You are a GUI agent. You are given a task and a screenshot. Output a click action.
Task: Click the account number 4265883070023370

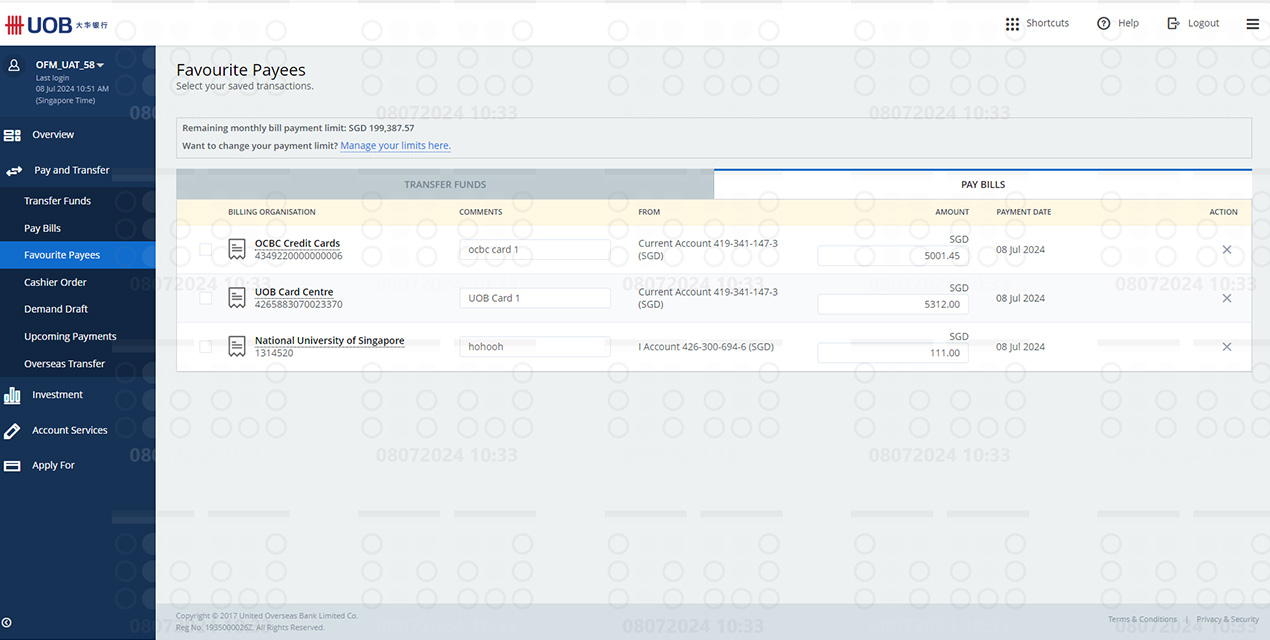299,305
